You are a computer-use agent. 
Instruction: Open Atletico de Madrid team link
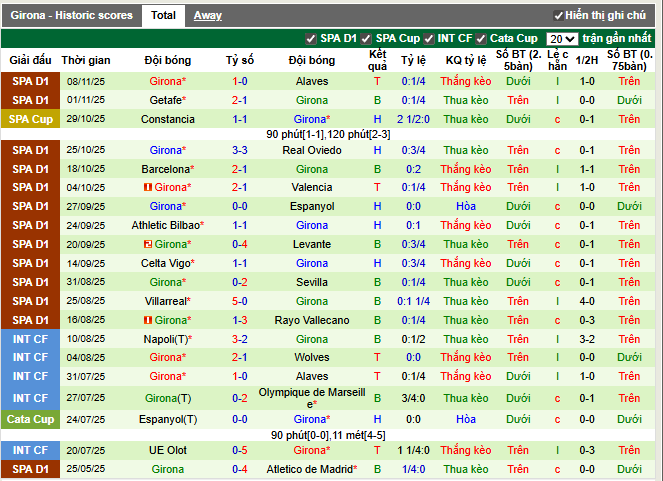click(310, 469)
